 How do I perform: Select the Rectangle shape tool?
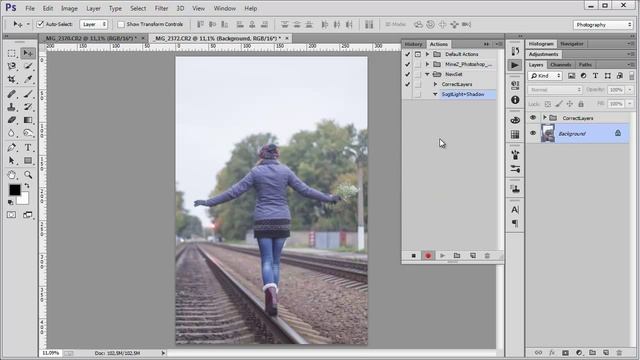(x=28, y=160)
